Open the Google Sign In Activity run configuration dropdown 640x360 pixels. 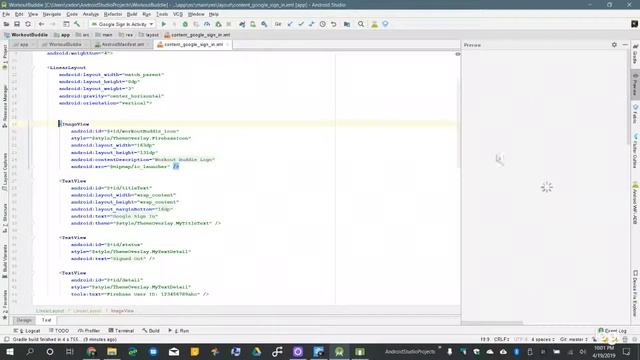tap(122, 24)
